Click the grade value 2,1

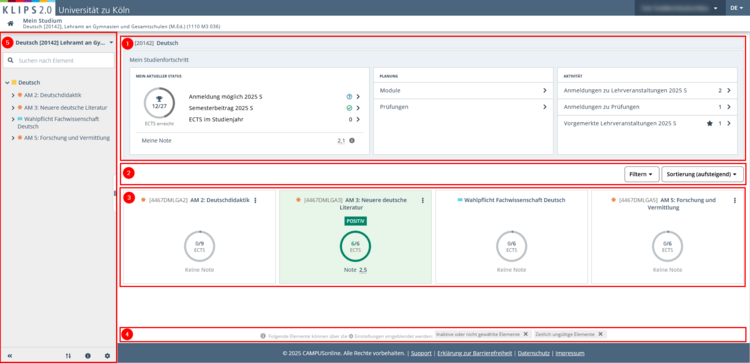[341, 141]
